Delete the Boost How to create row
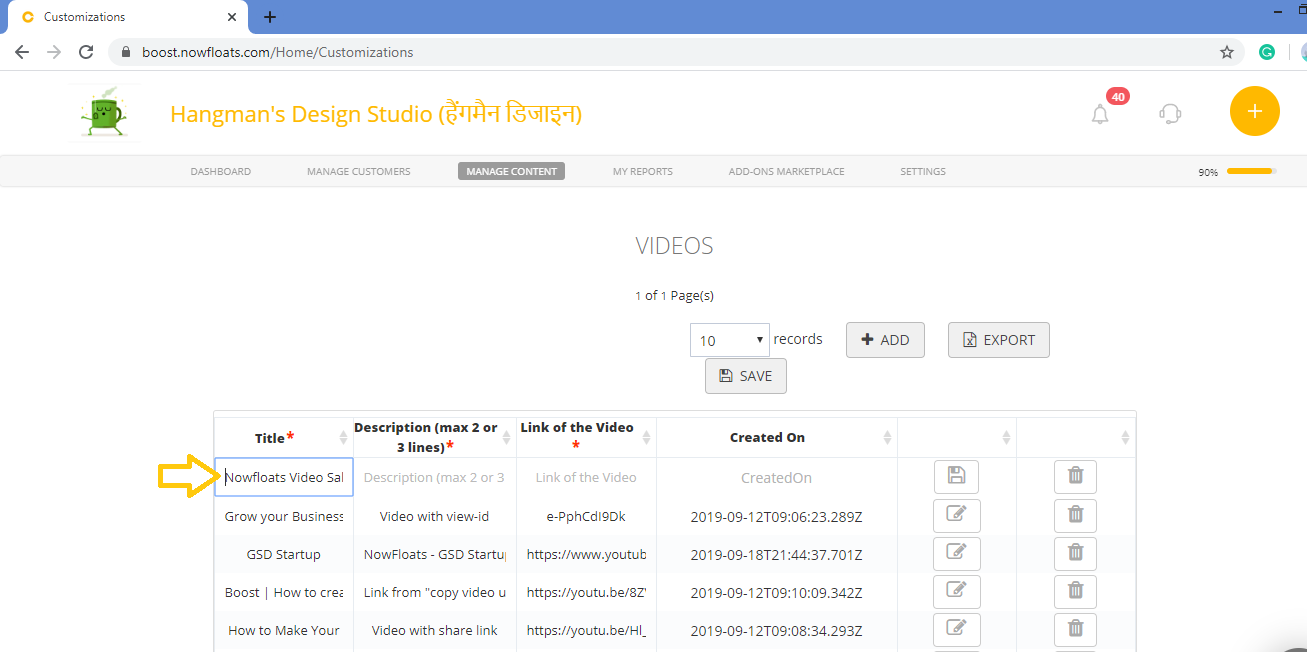The height and width of the screenshot is (652, 1307). pyautogui.click(x=1075, y=592)
